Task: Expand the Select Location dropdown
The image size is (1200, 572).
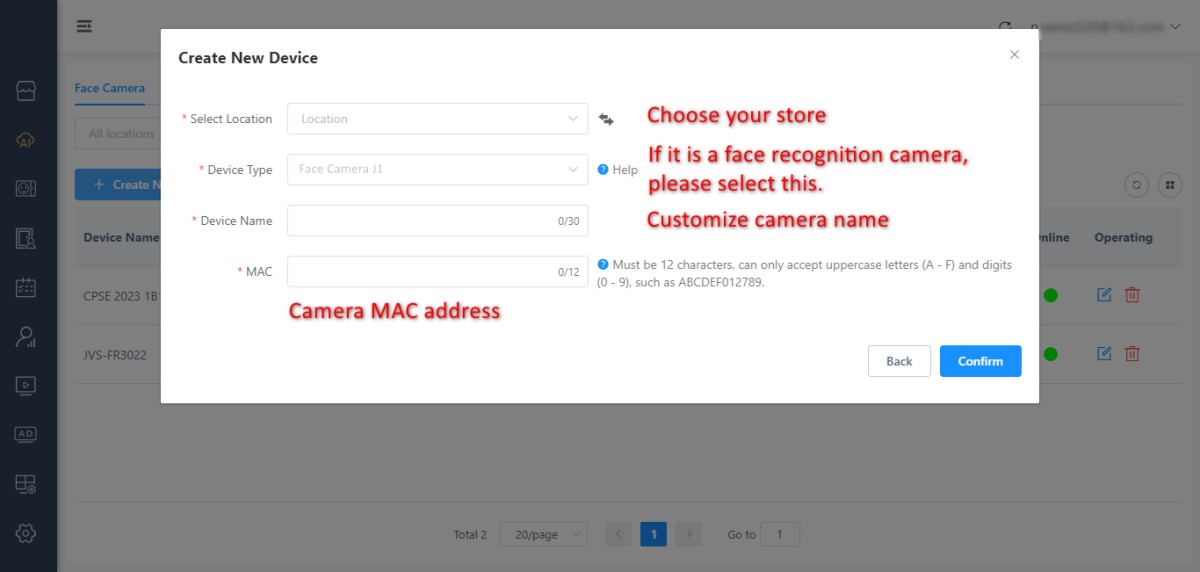Action: coord(437,119)
